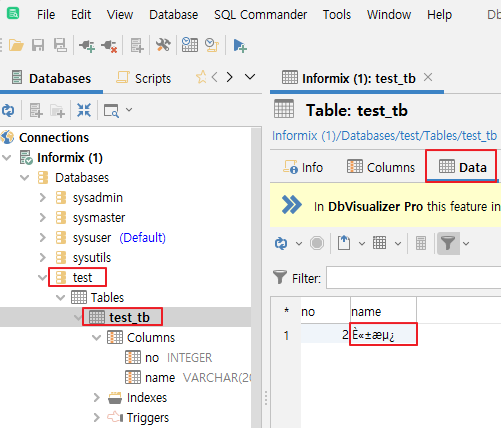
Task: Click the monitor grid clock toolbar icon
Action: pyautogui.click(x=190, y=45)
